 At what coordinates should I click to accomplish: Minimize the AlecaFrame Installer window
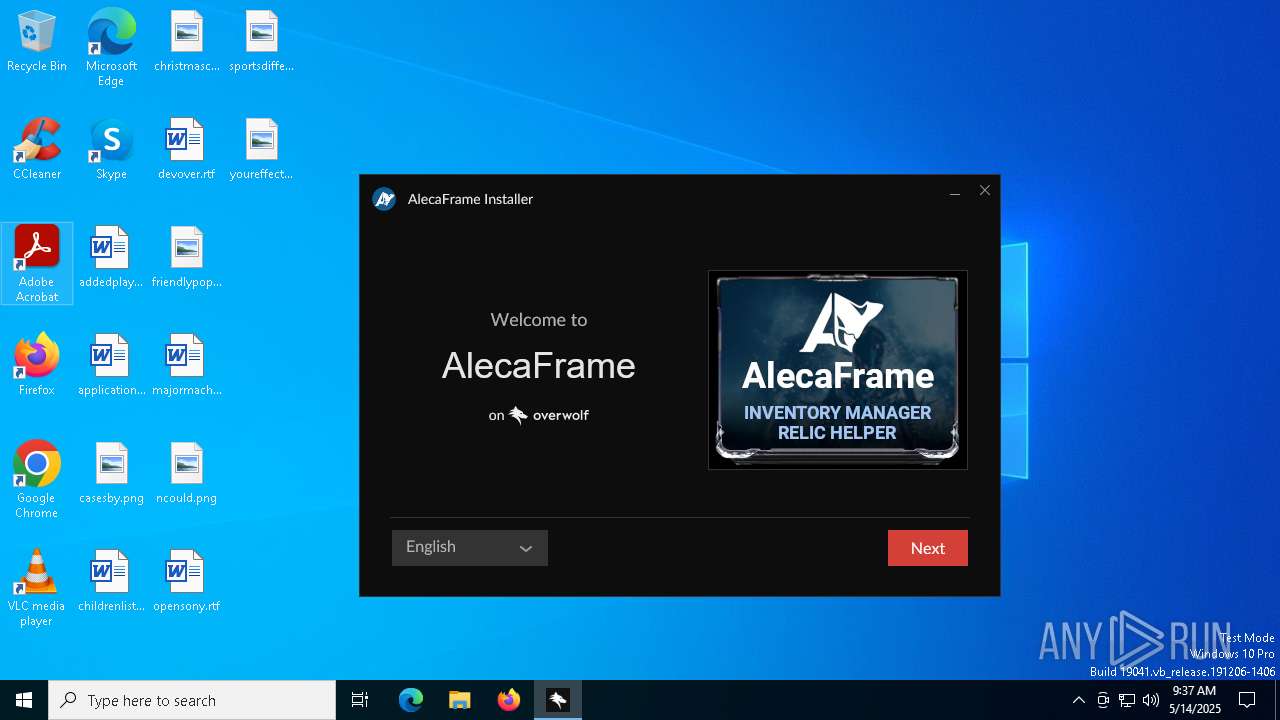tap(955, 191)
